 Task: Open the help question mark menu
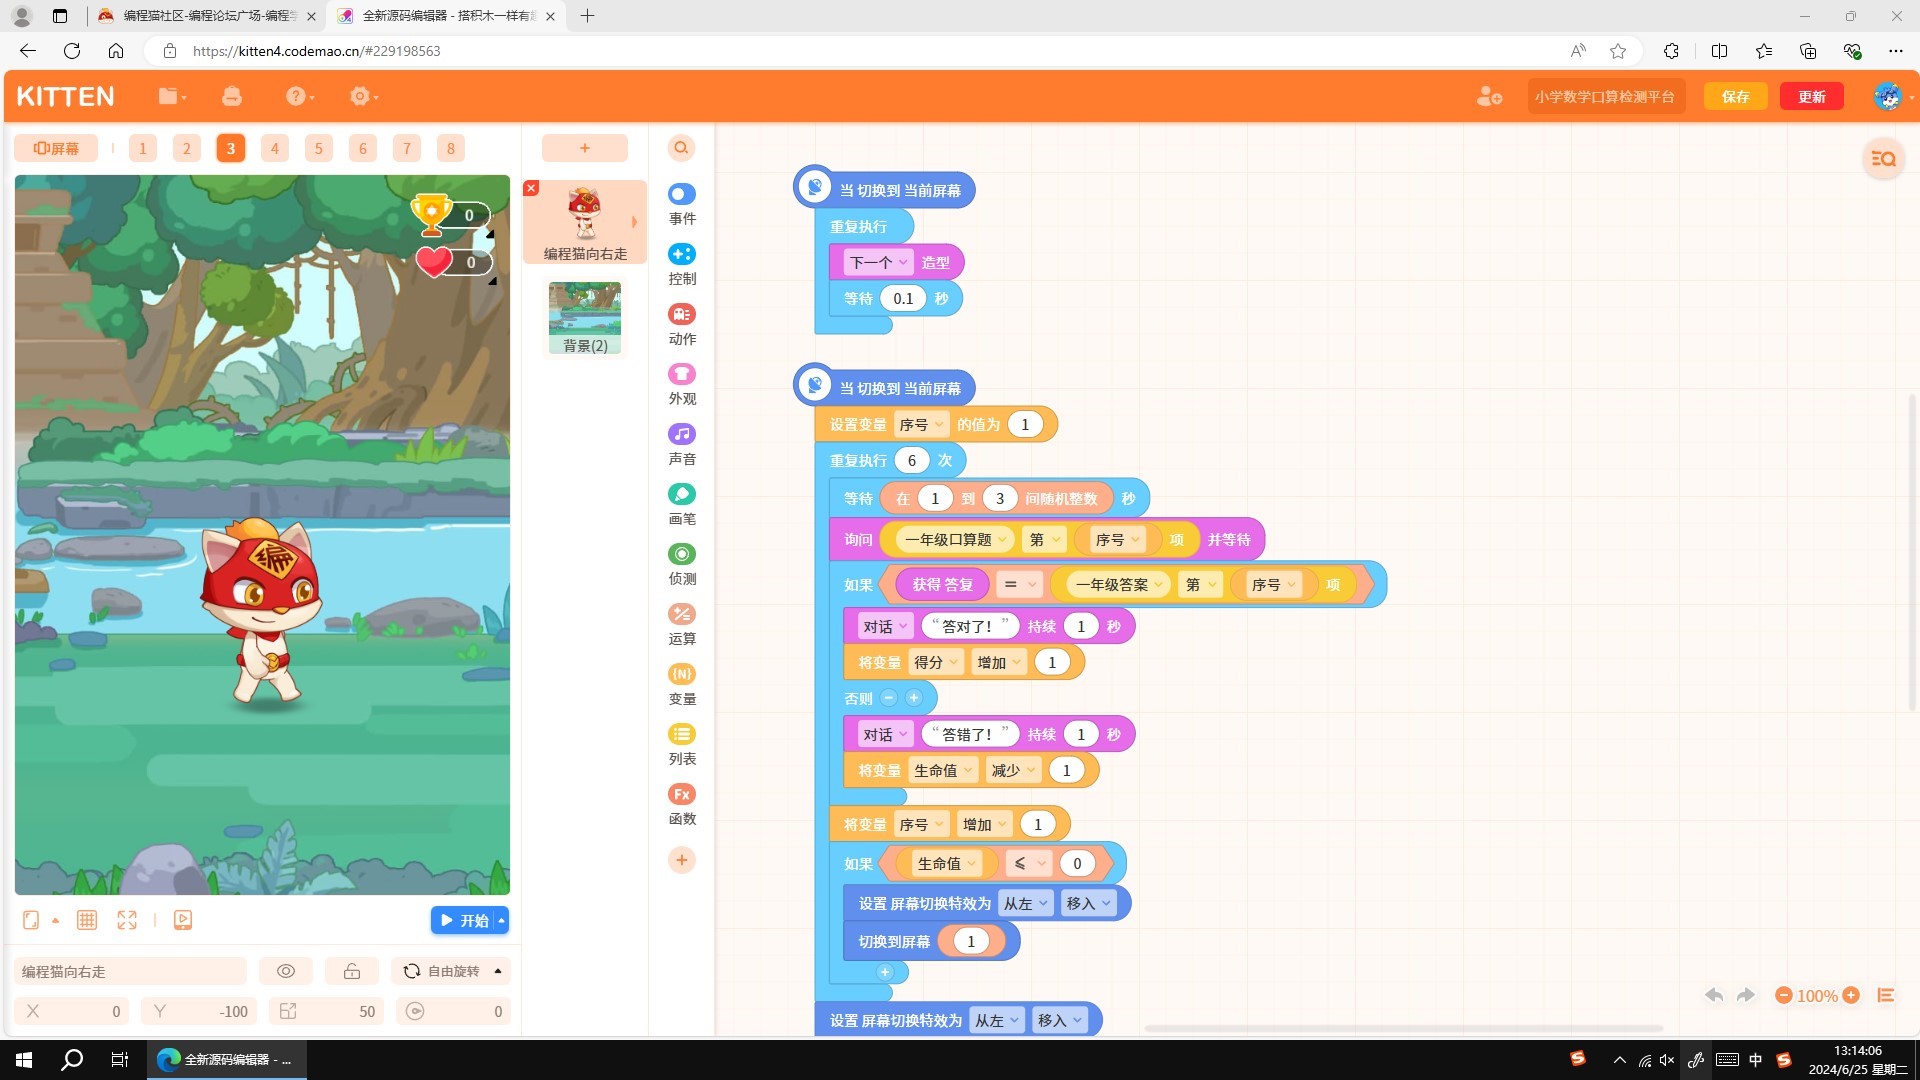coord(300,96)
